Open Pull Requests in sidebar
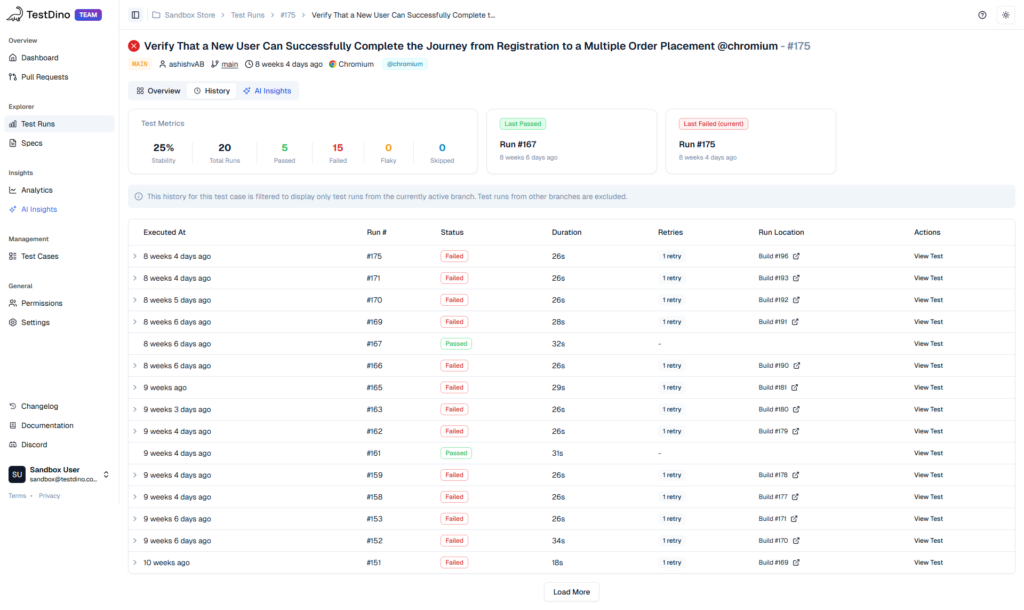Viewport: 1024px width, 610px height. pyautogui.click(x=44, y=77)
